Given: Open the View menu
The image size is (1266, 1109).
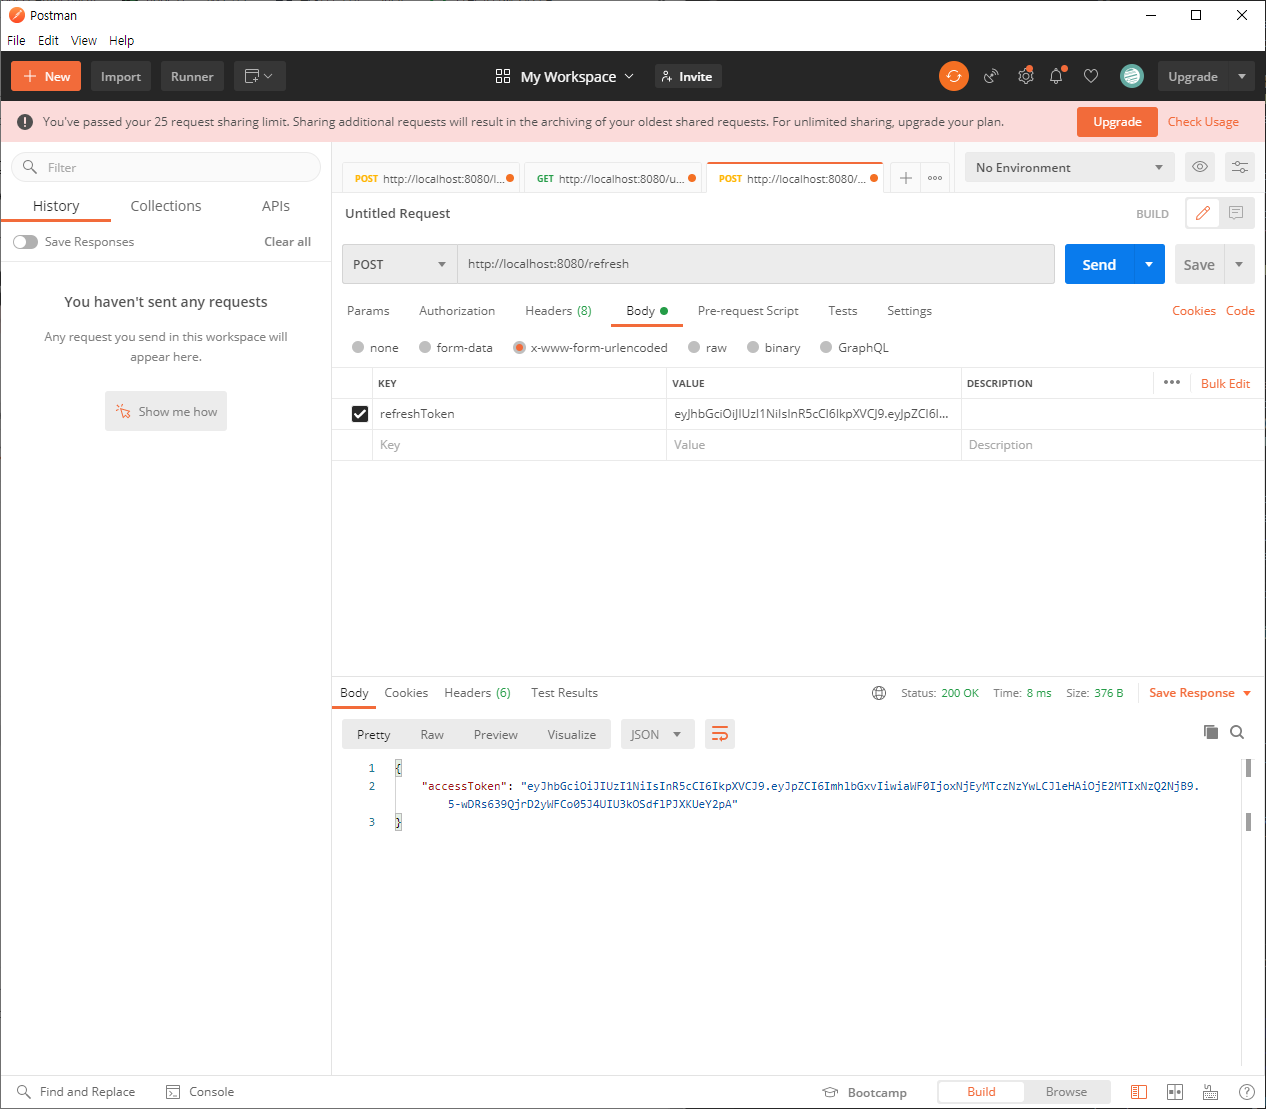Looking at the screenshot, I should [x=84, y=40].
